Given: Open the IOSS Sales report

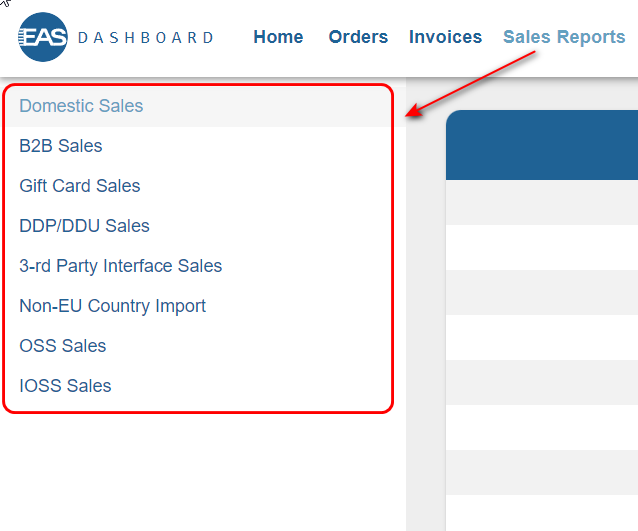Looking at the screenshot, I should [65, 386].
